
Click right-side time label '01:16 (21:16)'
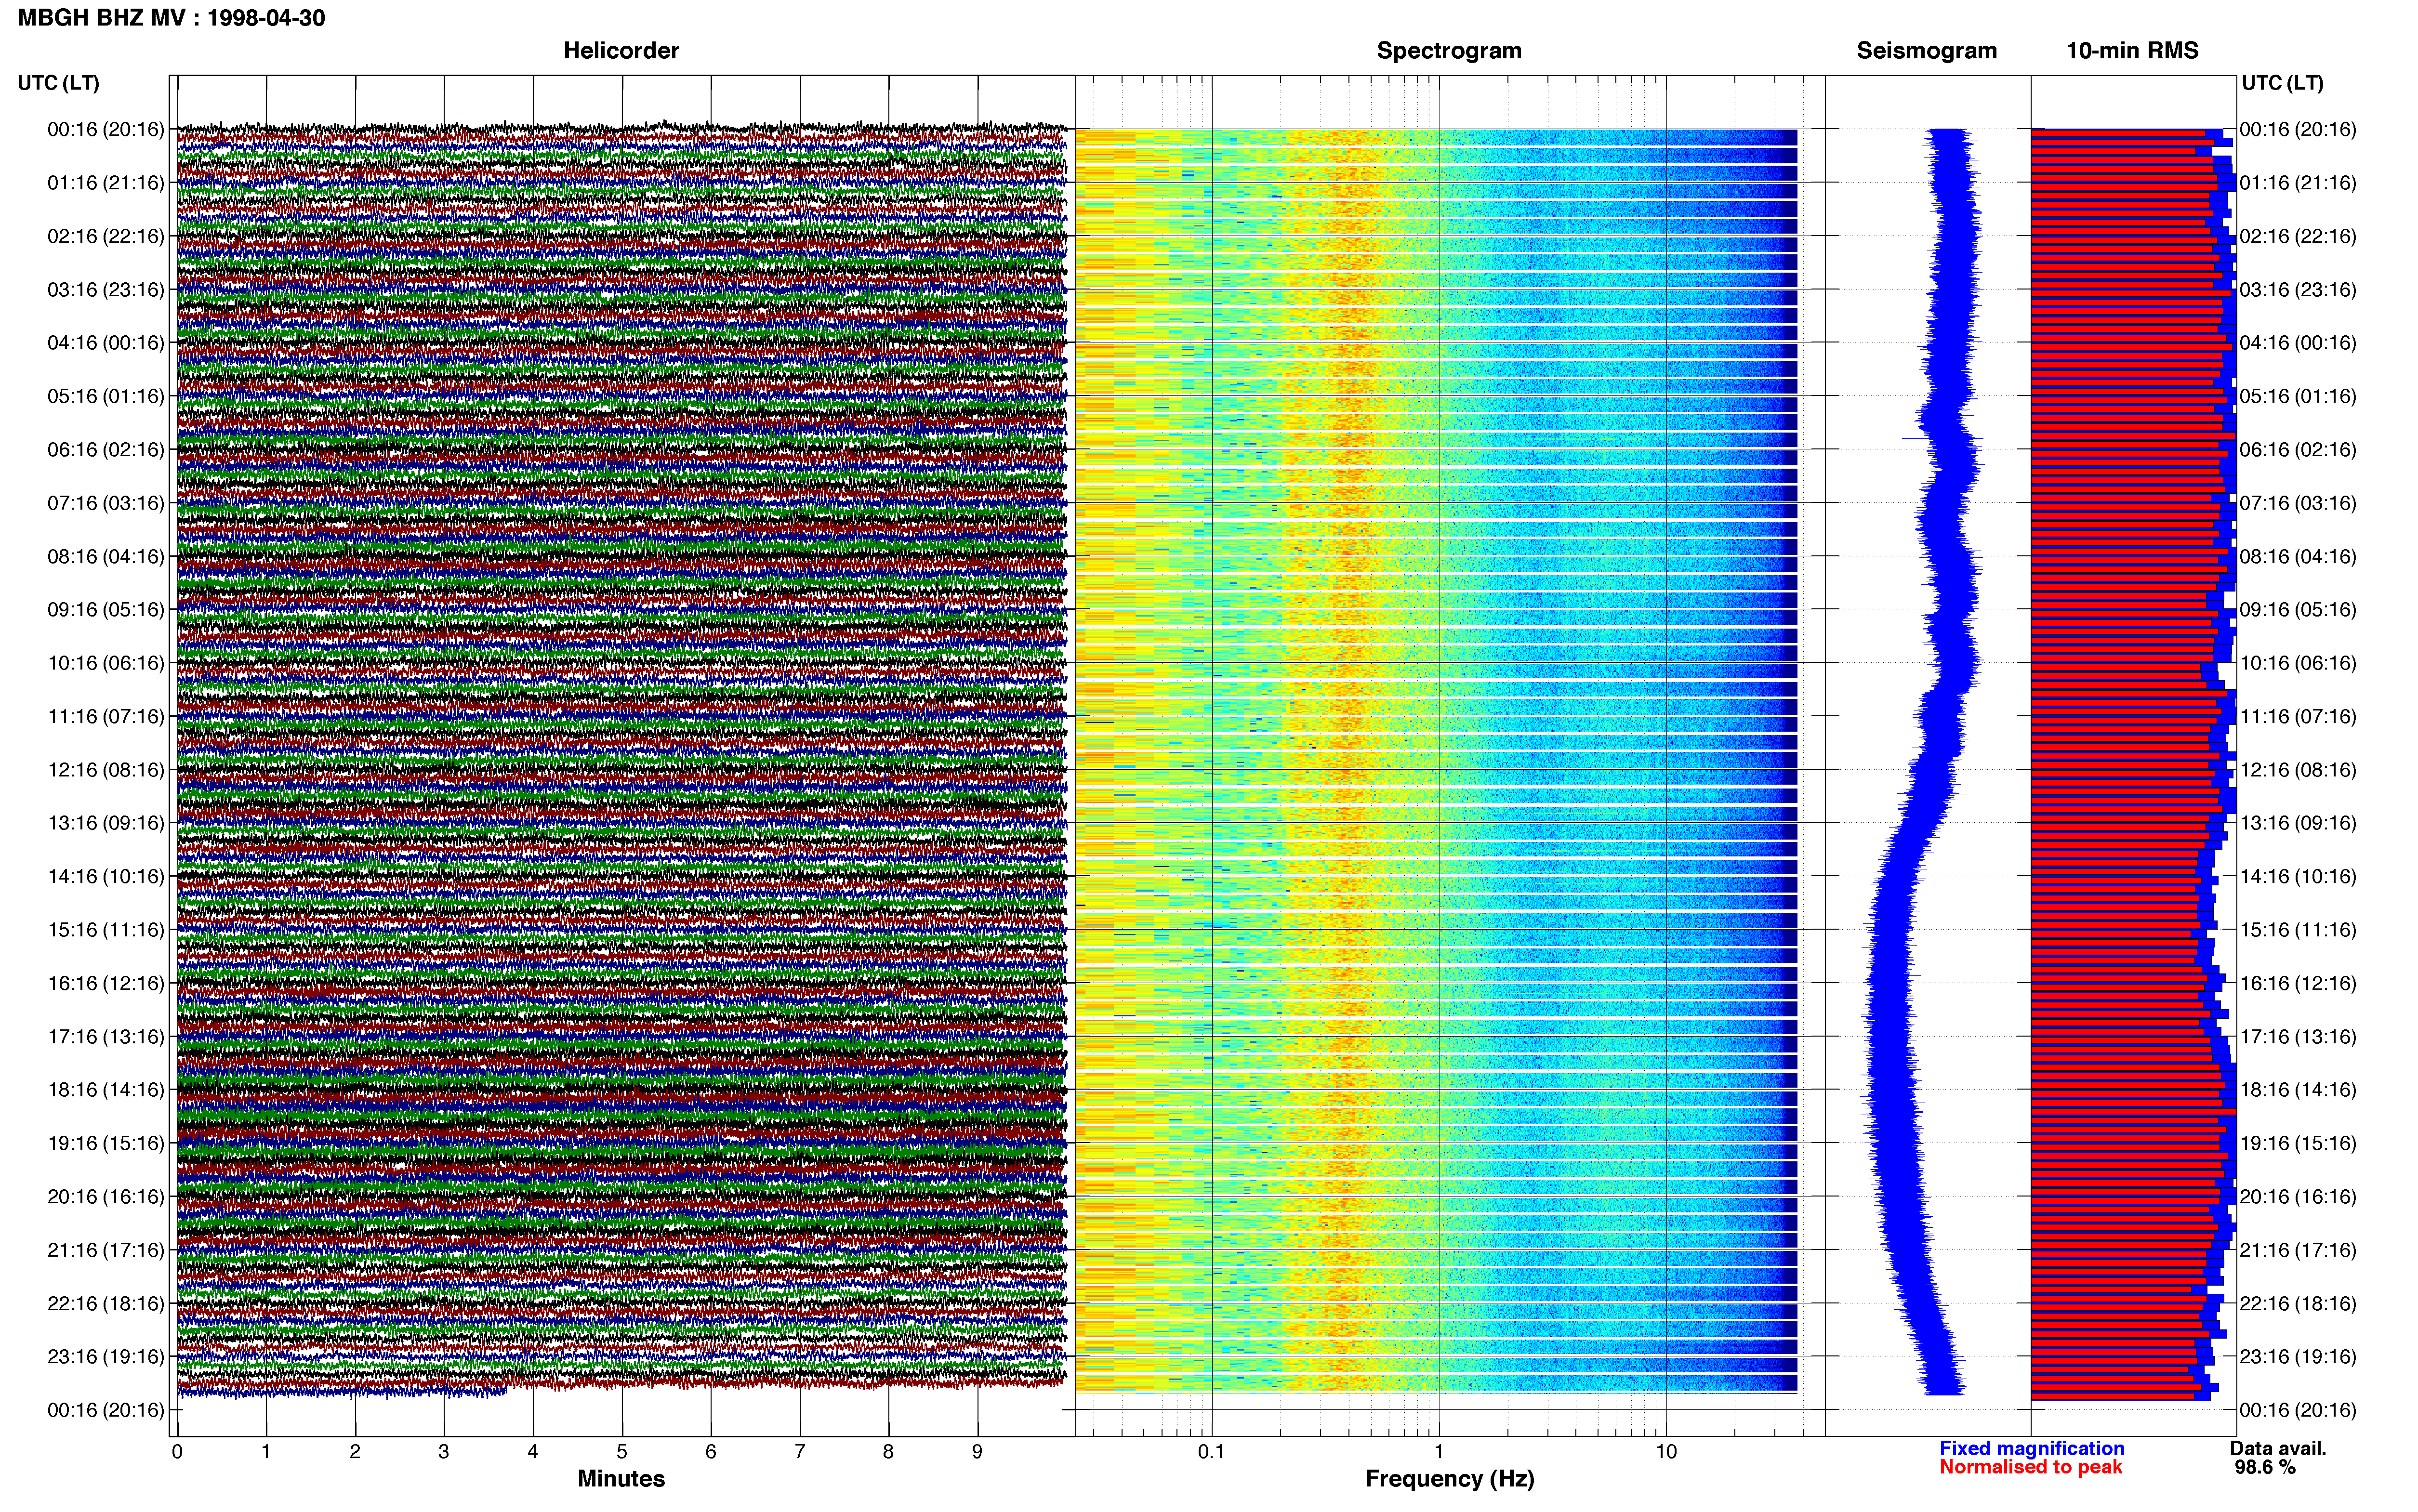click(2298, 183)
